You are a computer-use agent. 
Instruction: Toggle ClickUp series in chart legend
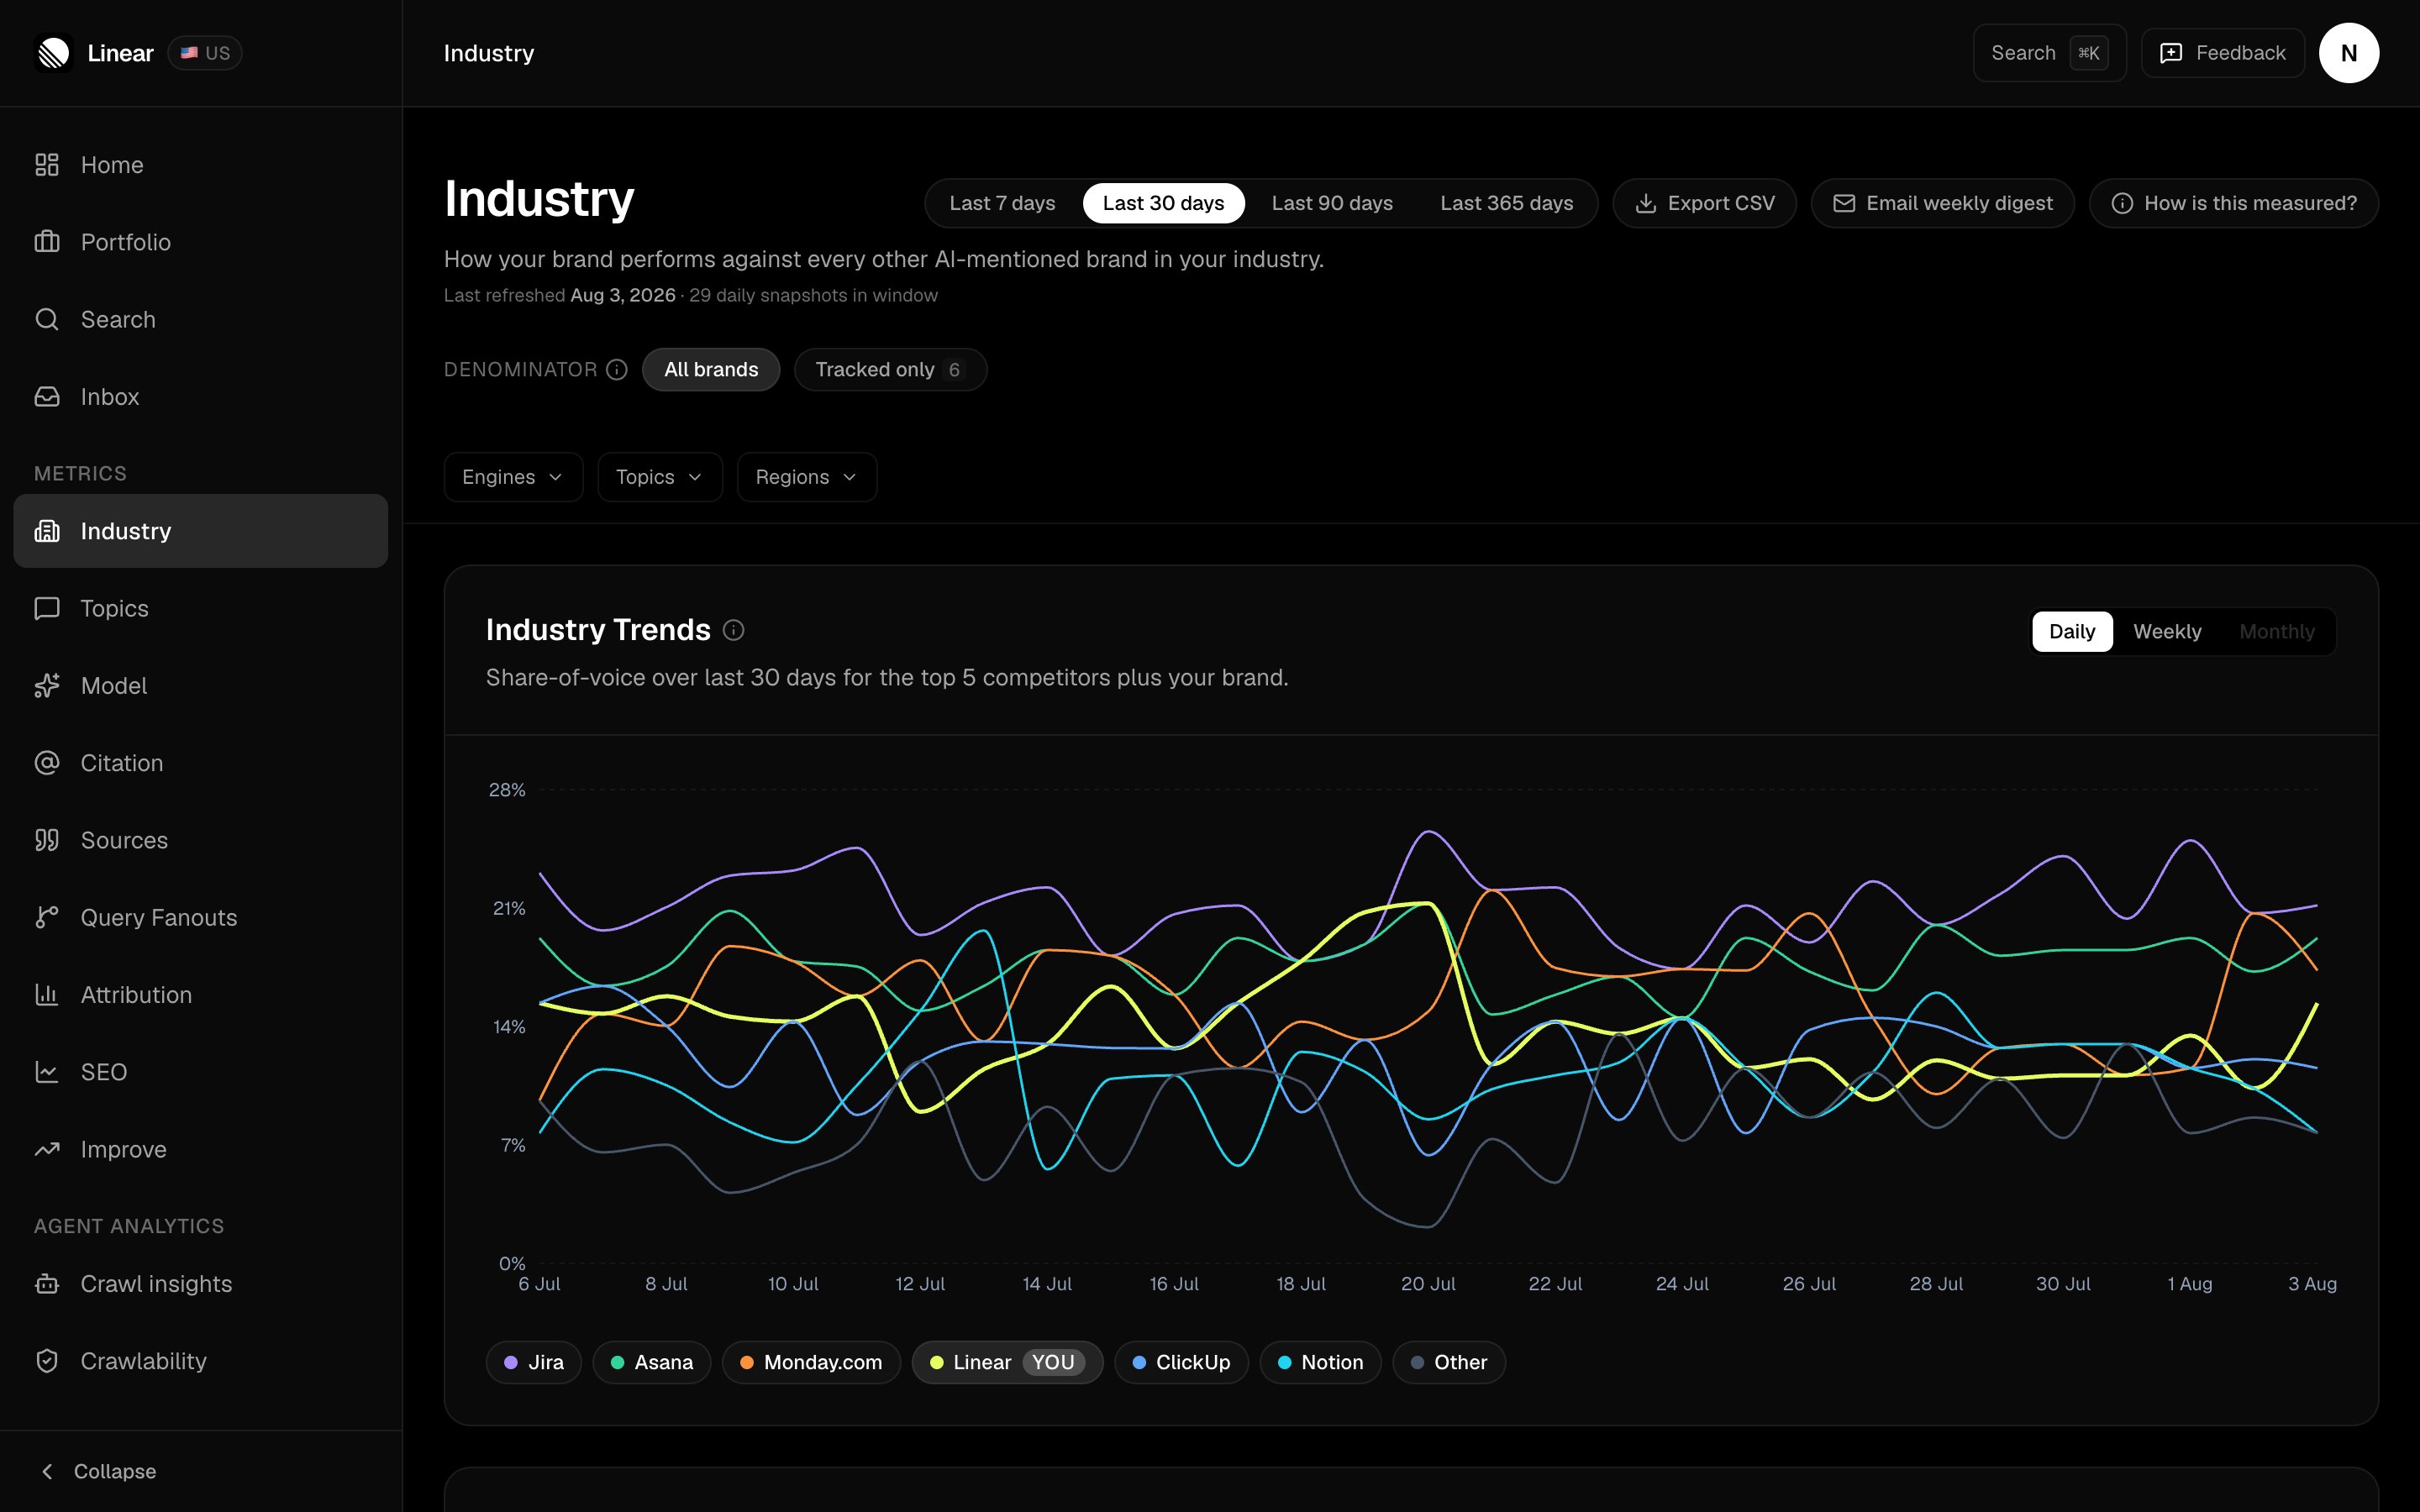point(1181,1362)
